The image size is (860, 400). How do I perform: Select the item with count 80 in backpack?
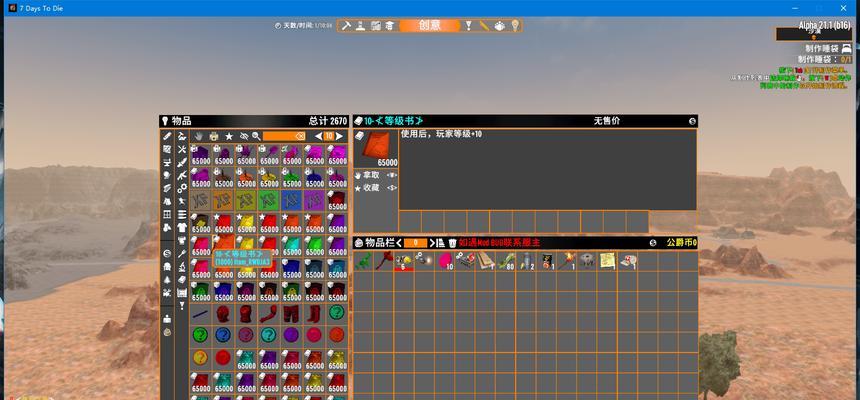(x=505, y=261)
